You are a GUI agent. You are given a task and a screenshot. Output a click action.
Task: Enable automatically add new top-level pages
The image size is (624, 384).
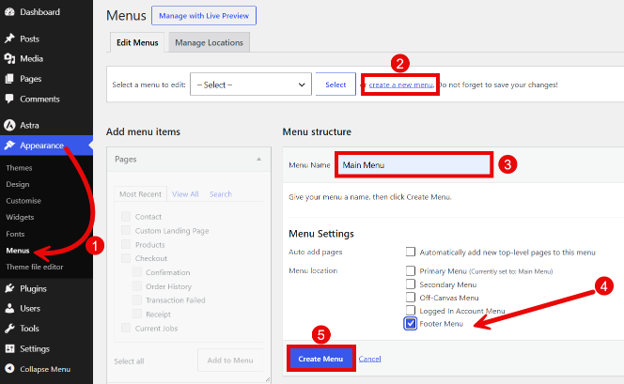pyautogui.click(x=410, y=252)
